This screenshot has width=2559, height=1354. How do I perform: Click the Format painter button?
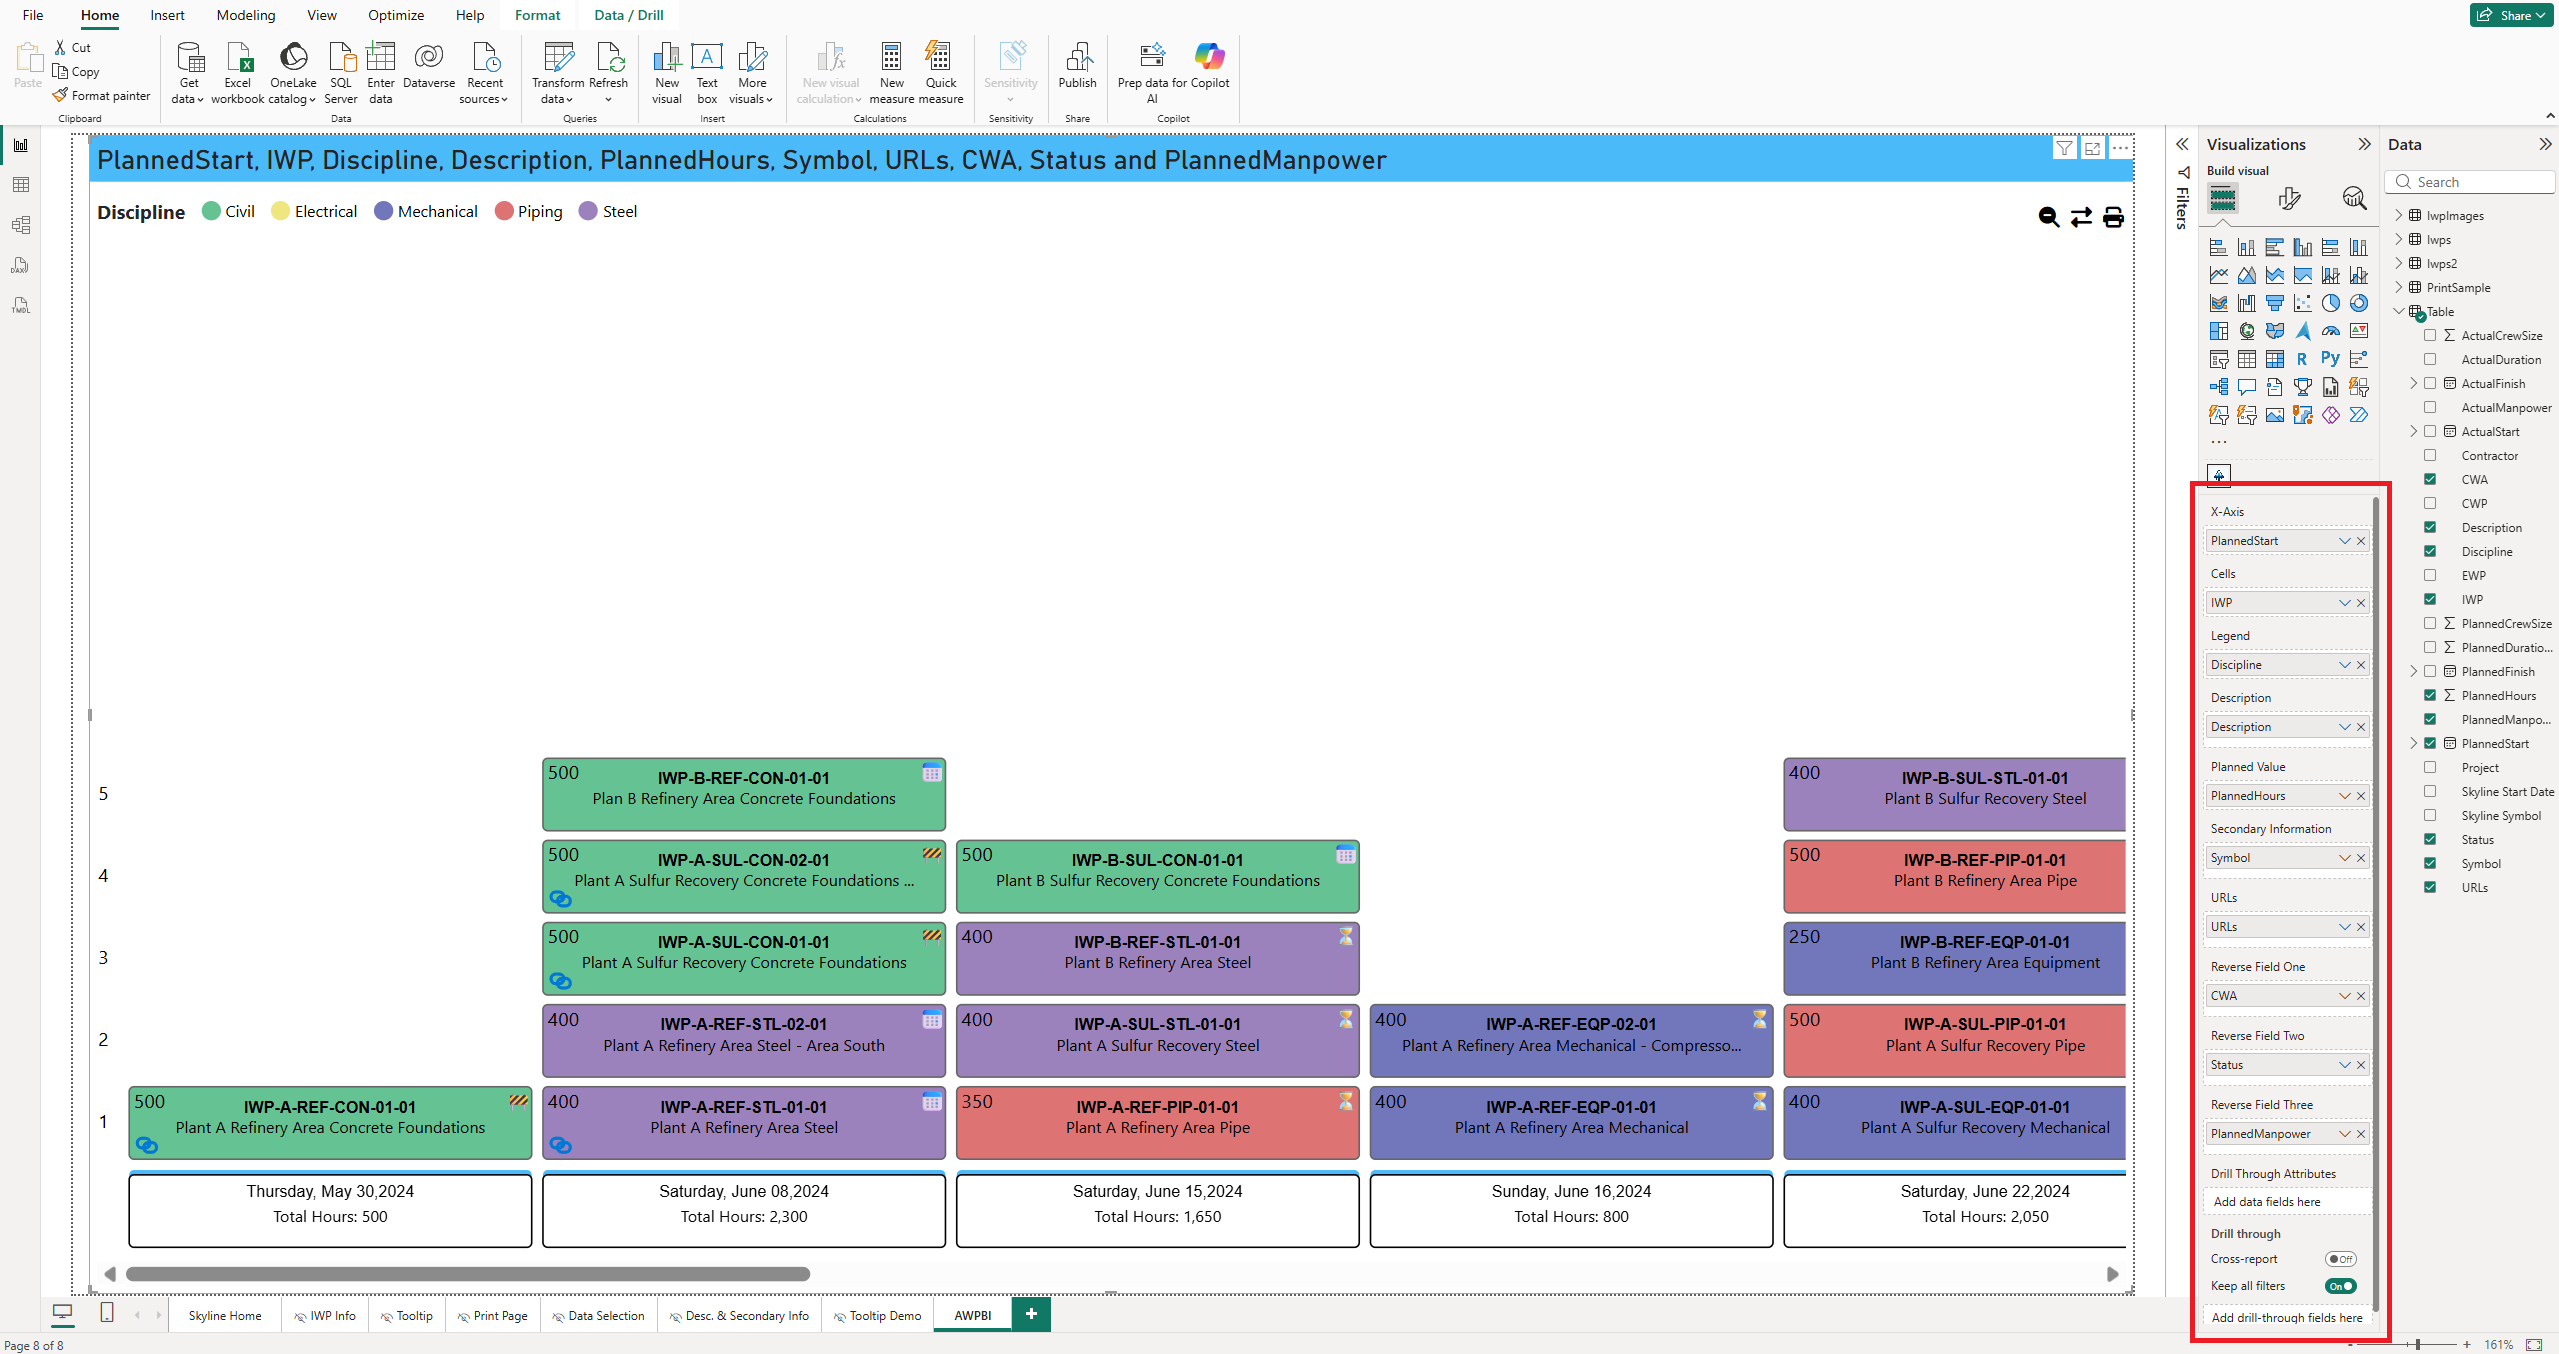(x=101, y=96)
